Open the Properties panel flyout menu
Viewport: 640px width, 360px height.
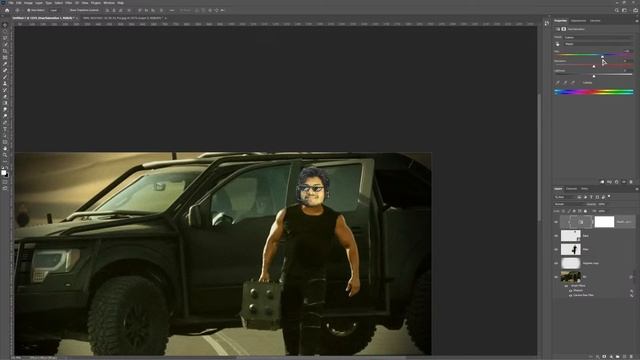(636, 20)
